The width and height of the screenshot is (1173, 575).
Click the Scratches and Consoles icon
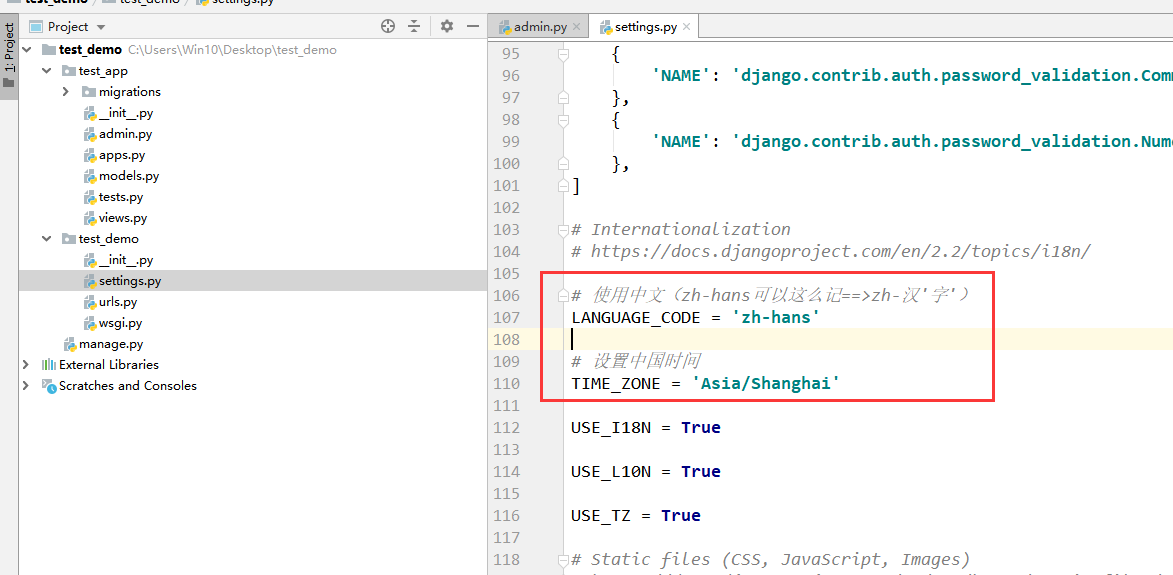[49, 386]
